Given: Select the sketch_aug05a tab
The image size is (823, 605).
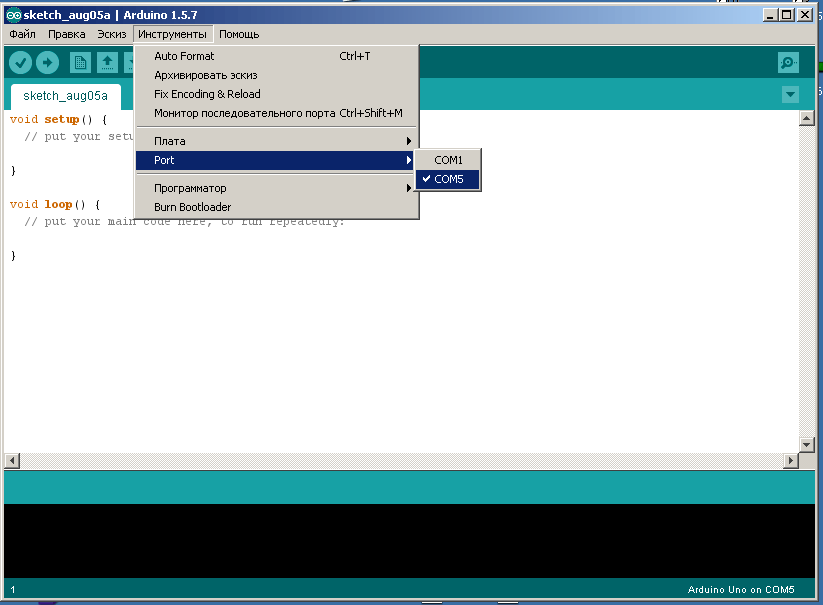Looking at the screenshot, I should click(x=66, y=96).
